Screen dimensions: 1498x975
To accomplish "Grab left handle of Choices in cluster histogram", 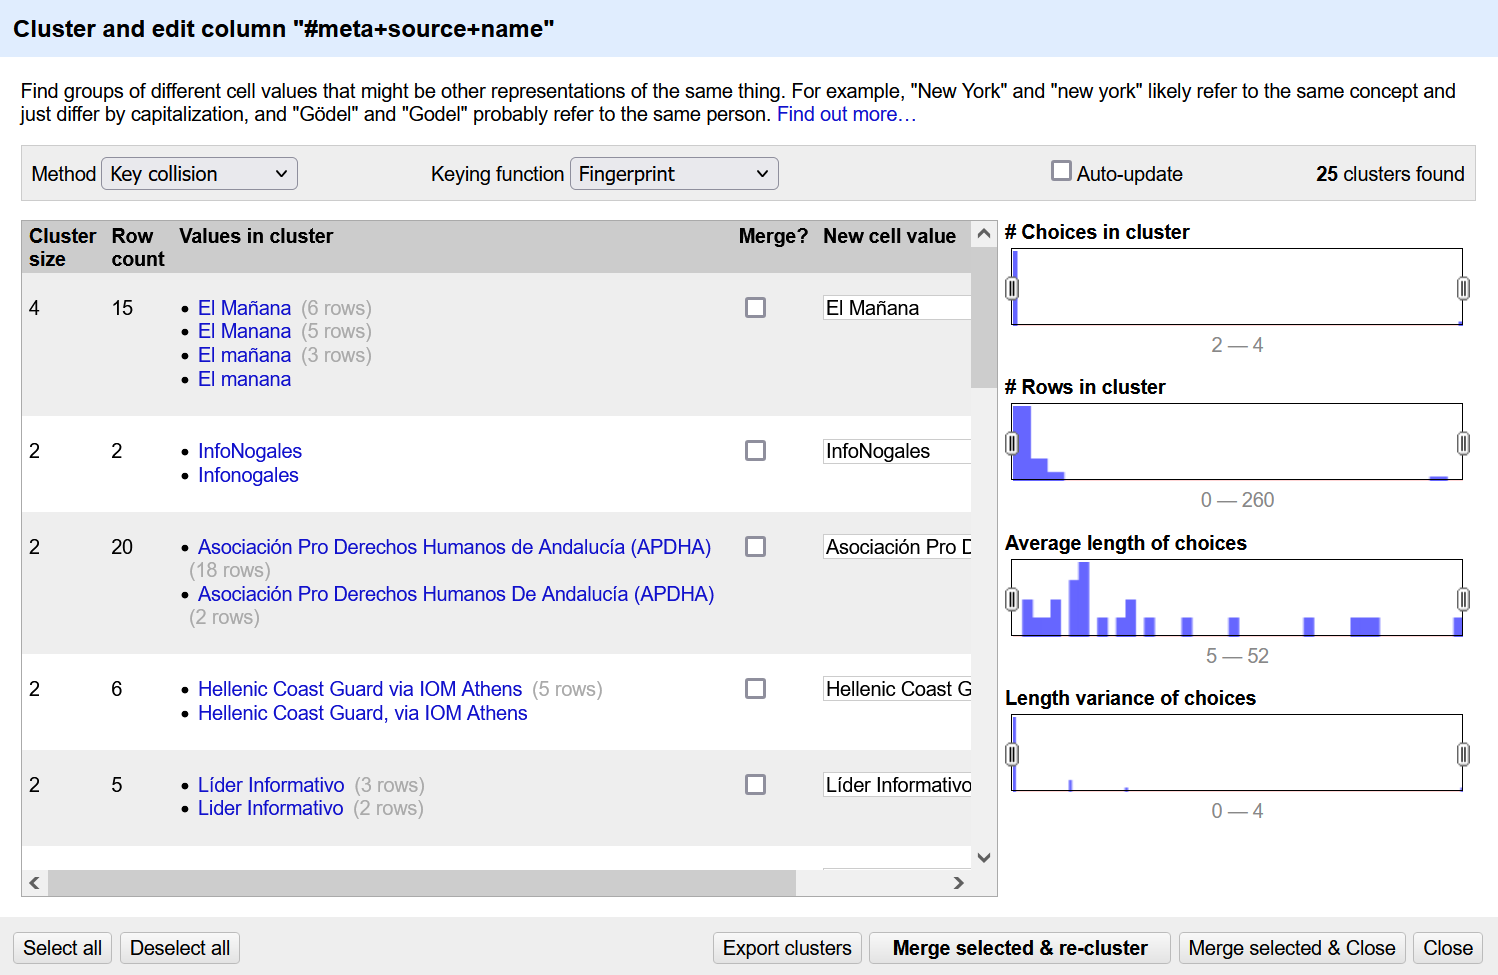I will coord(1012,288).
